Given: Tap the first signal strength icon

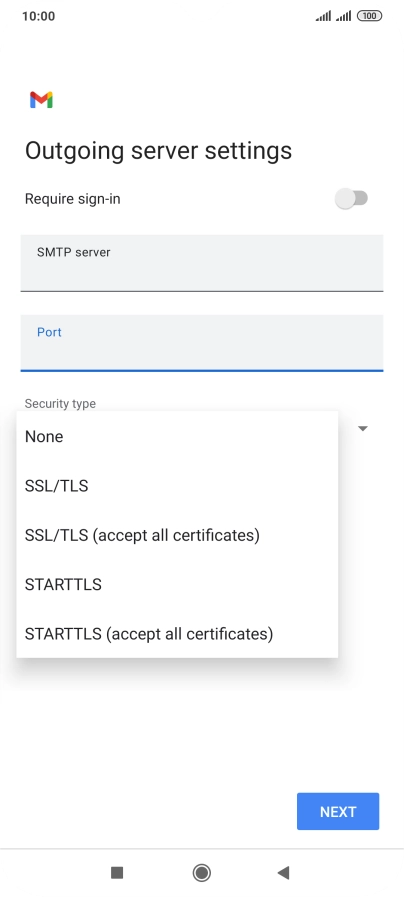Looking at the screenshot, I should tap(323, 16).
